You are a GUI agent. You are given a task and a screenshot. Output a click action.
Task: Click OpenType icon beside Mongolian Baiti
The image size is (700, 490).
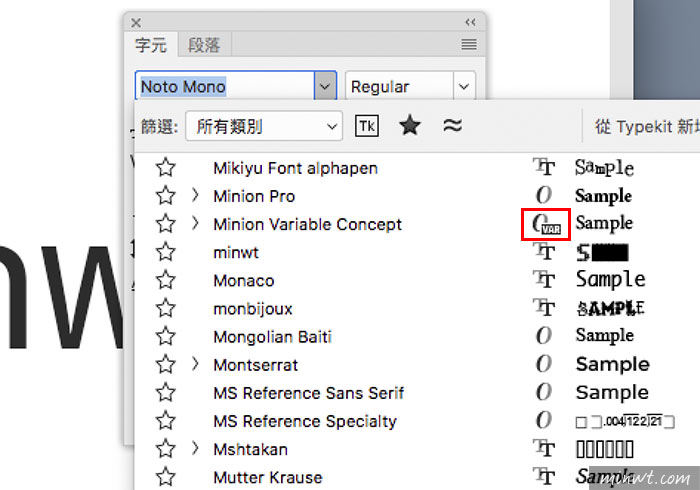click(x=544, y=336)
